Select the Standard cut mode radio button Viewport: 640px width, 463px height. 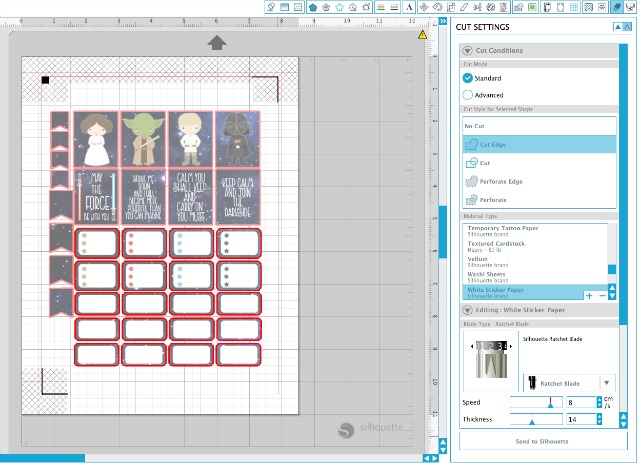(468, 78)
